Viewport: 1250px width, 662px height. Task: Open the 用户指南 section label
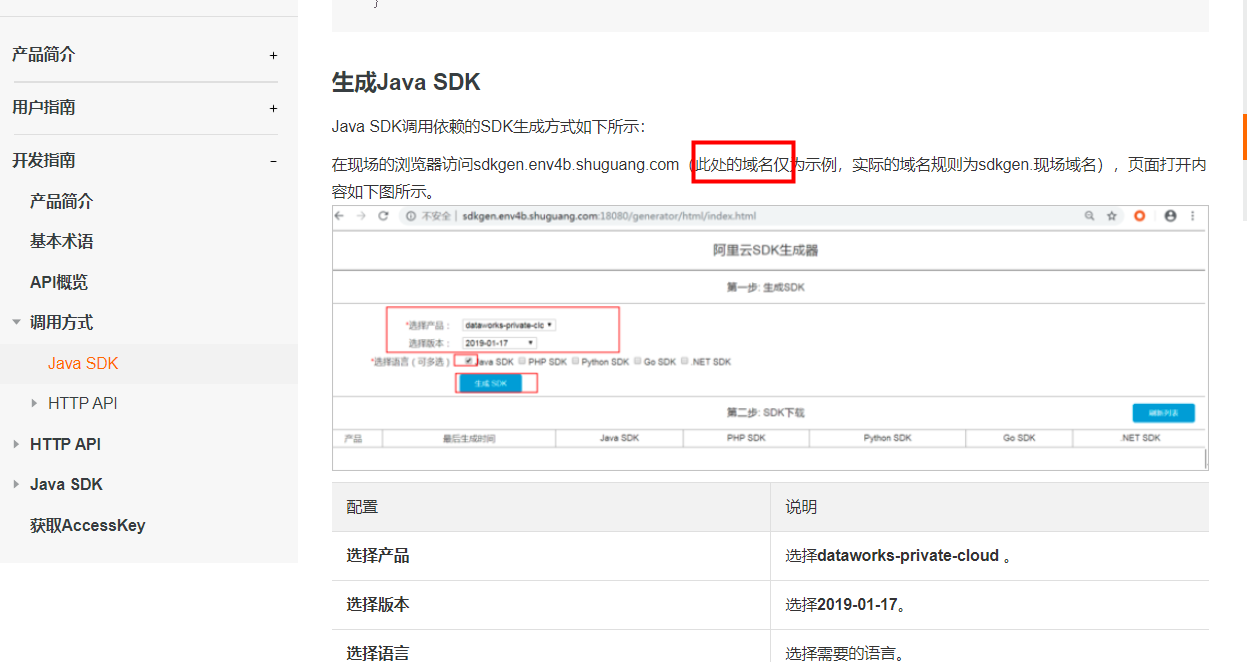click(x=43, y=107)
